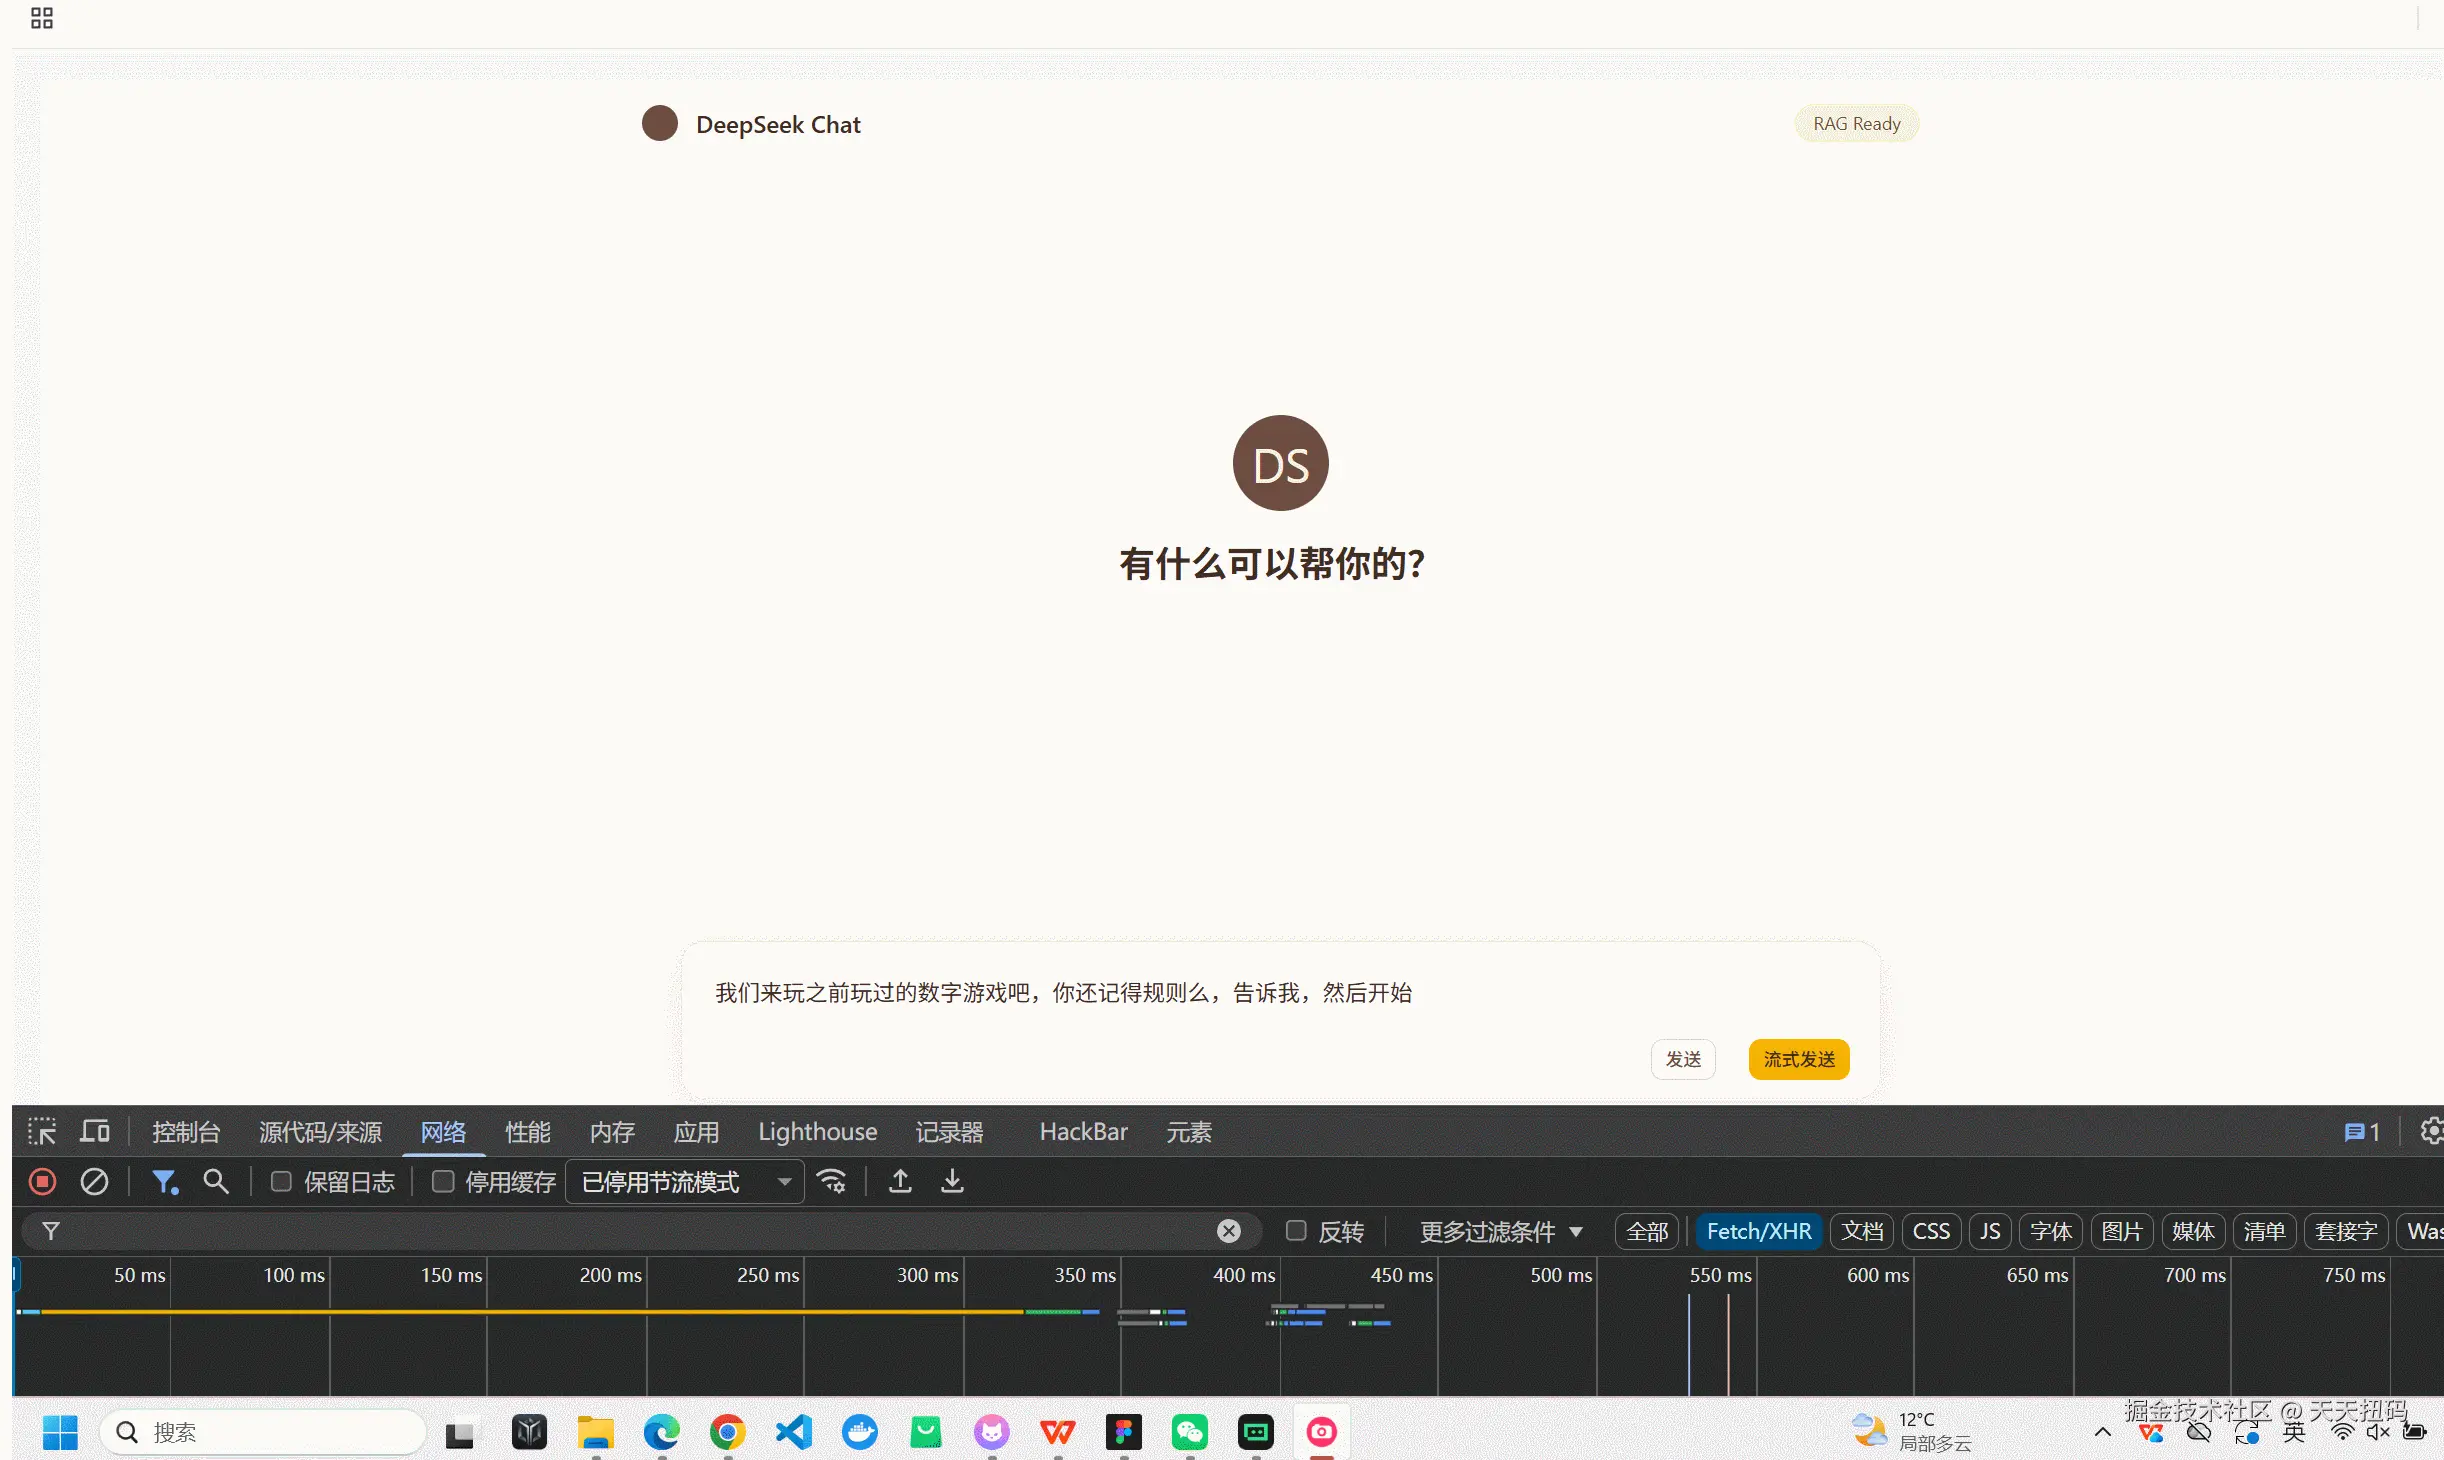Image resolution: width=2444 pixels, height=1460 pixels.
Task: Click the 流式发送 button
Action: tap(1798, 1059)
